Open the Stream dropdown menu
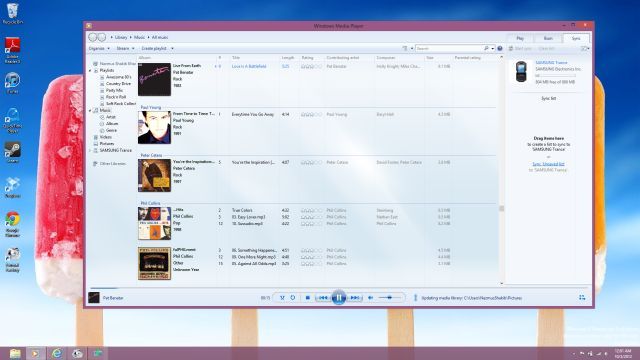This screenshot has height=360, width=640. pos(125,48)
